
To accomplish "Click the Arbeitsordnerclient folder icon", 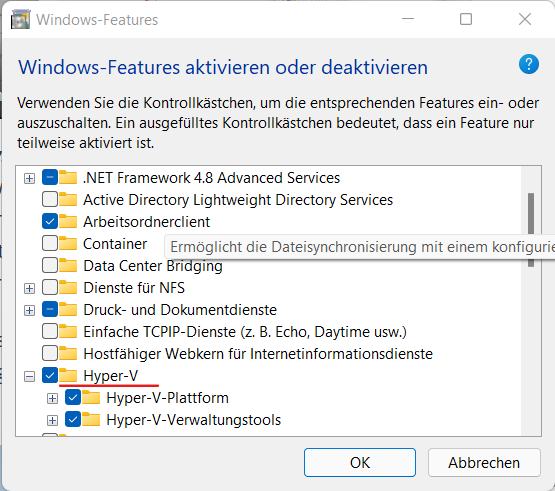I will [x=68, y=222].
